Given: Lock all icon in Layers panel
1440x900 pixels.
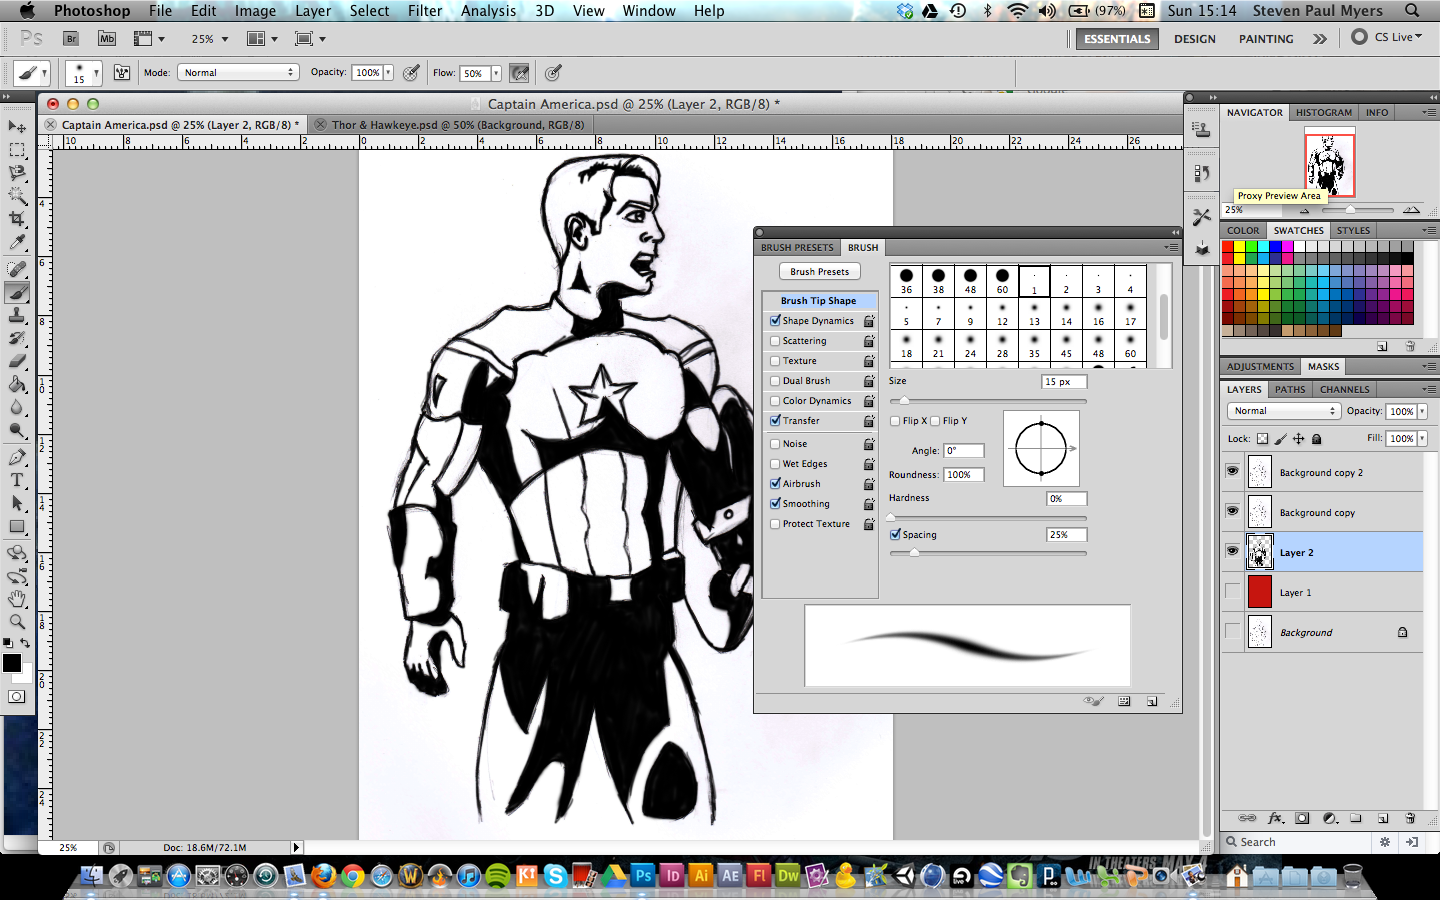Looking at the screenshot, I should point(1316,439).
